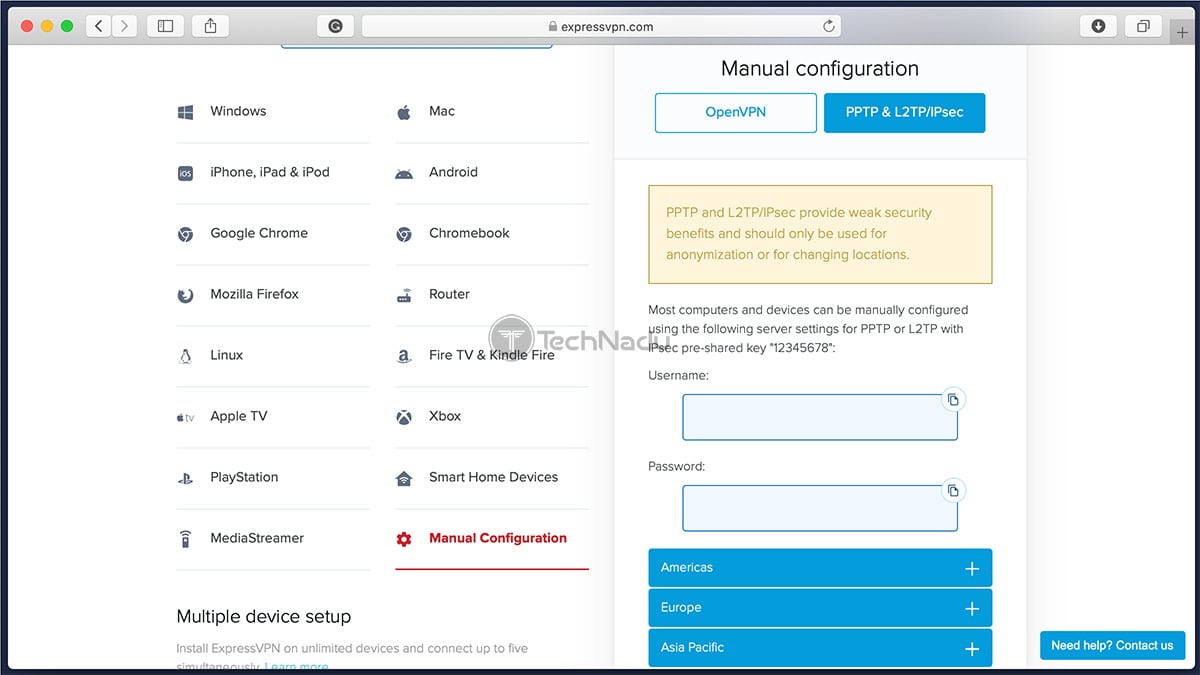
Task: Open the Mac setup link
Action: 442,111
